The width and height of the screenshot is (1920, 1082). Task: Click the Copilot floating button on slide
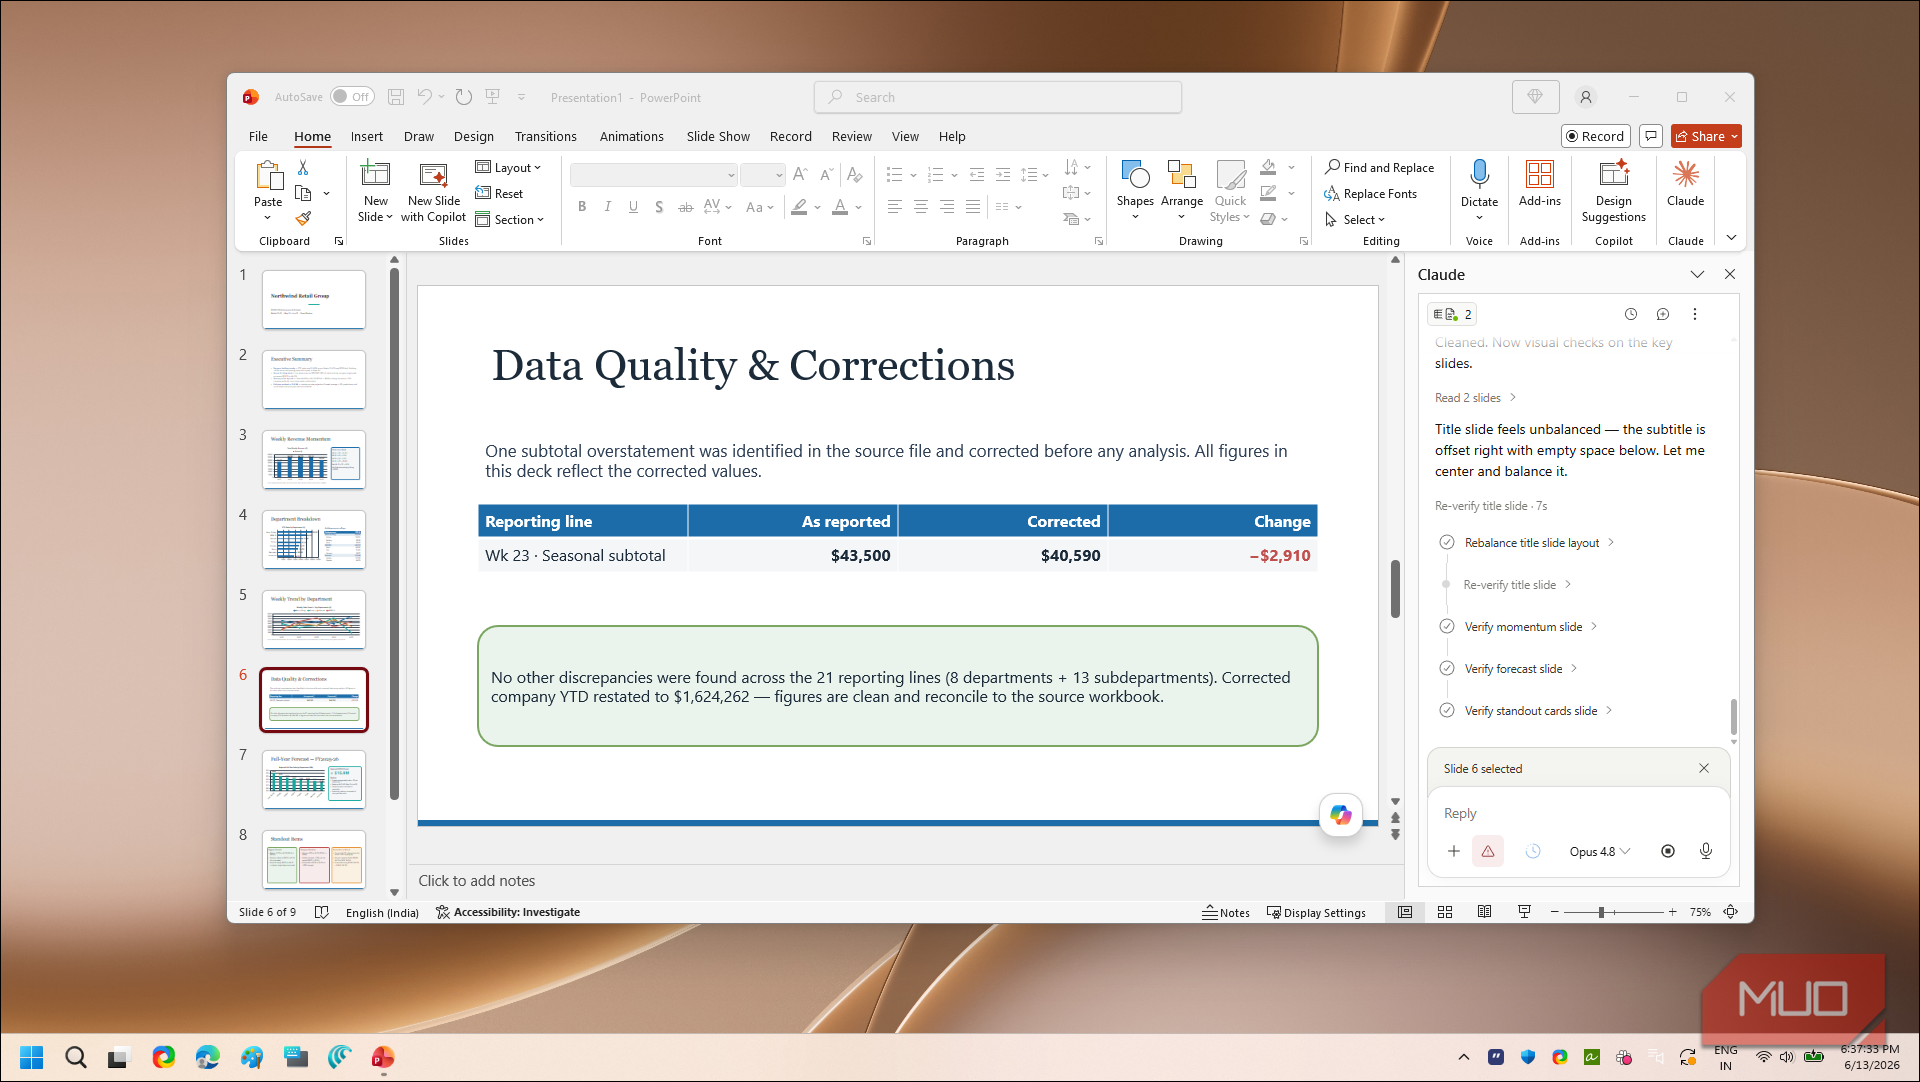pos(1340,815)
